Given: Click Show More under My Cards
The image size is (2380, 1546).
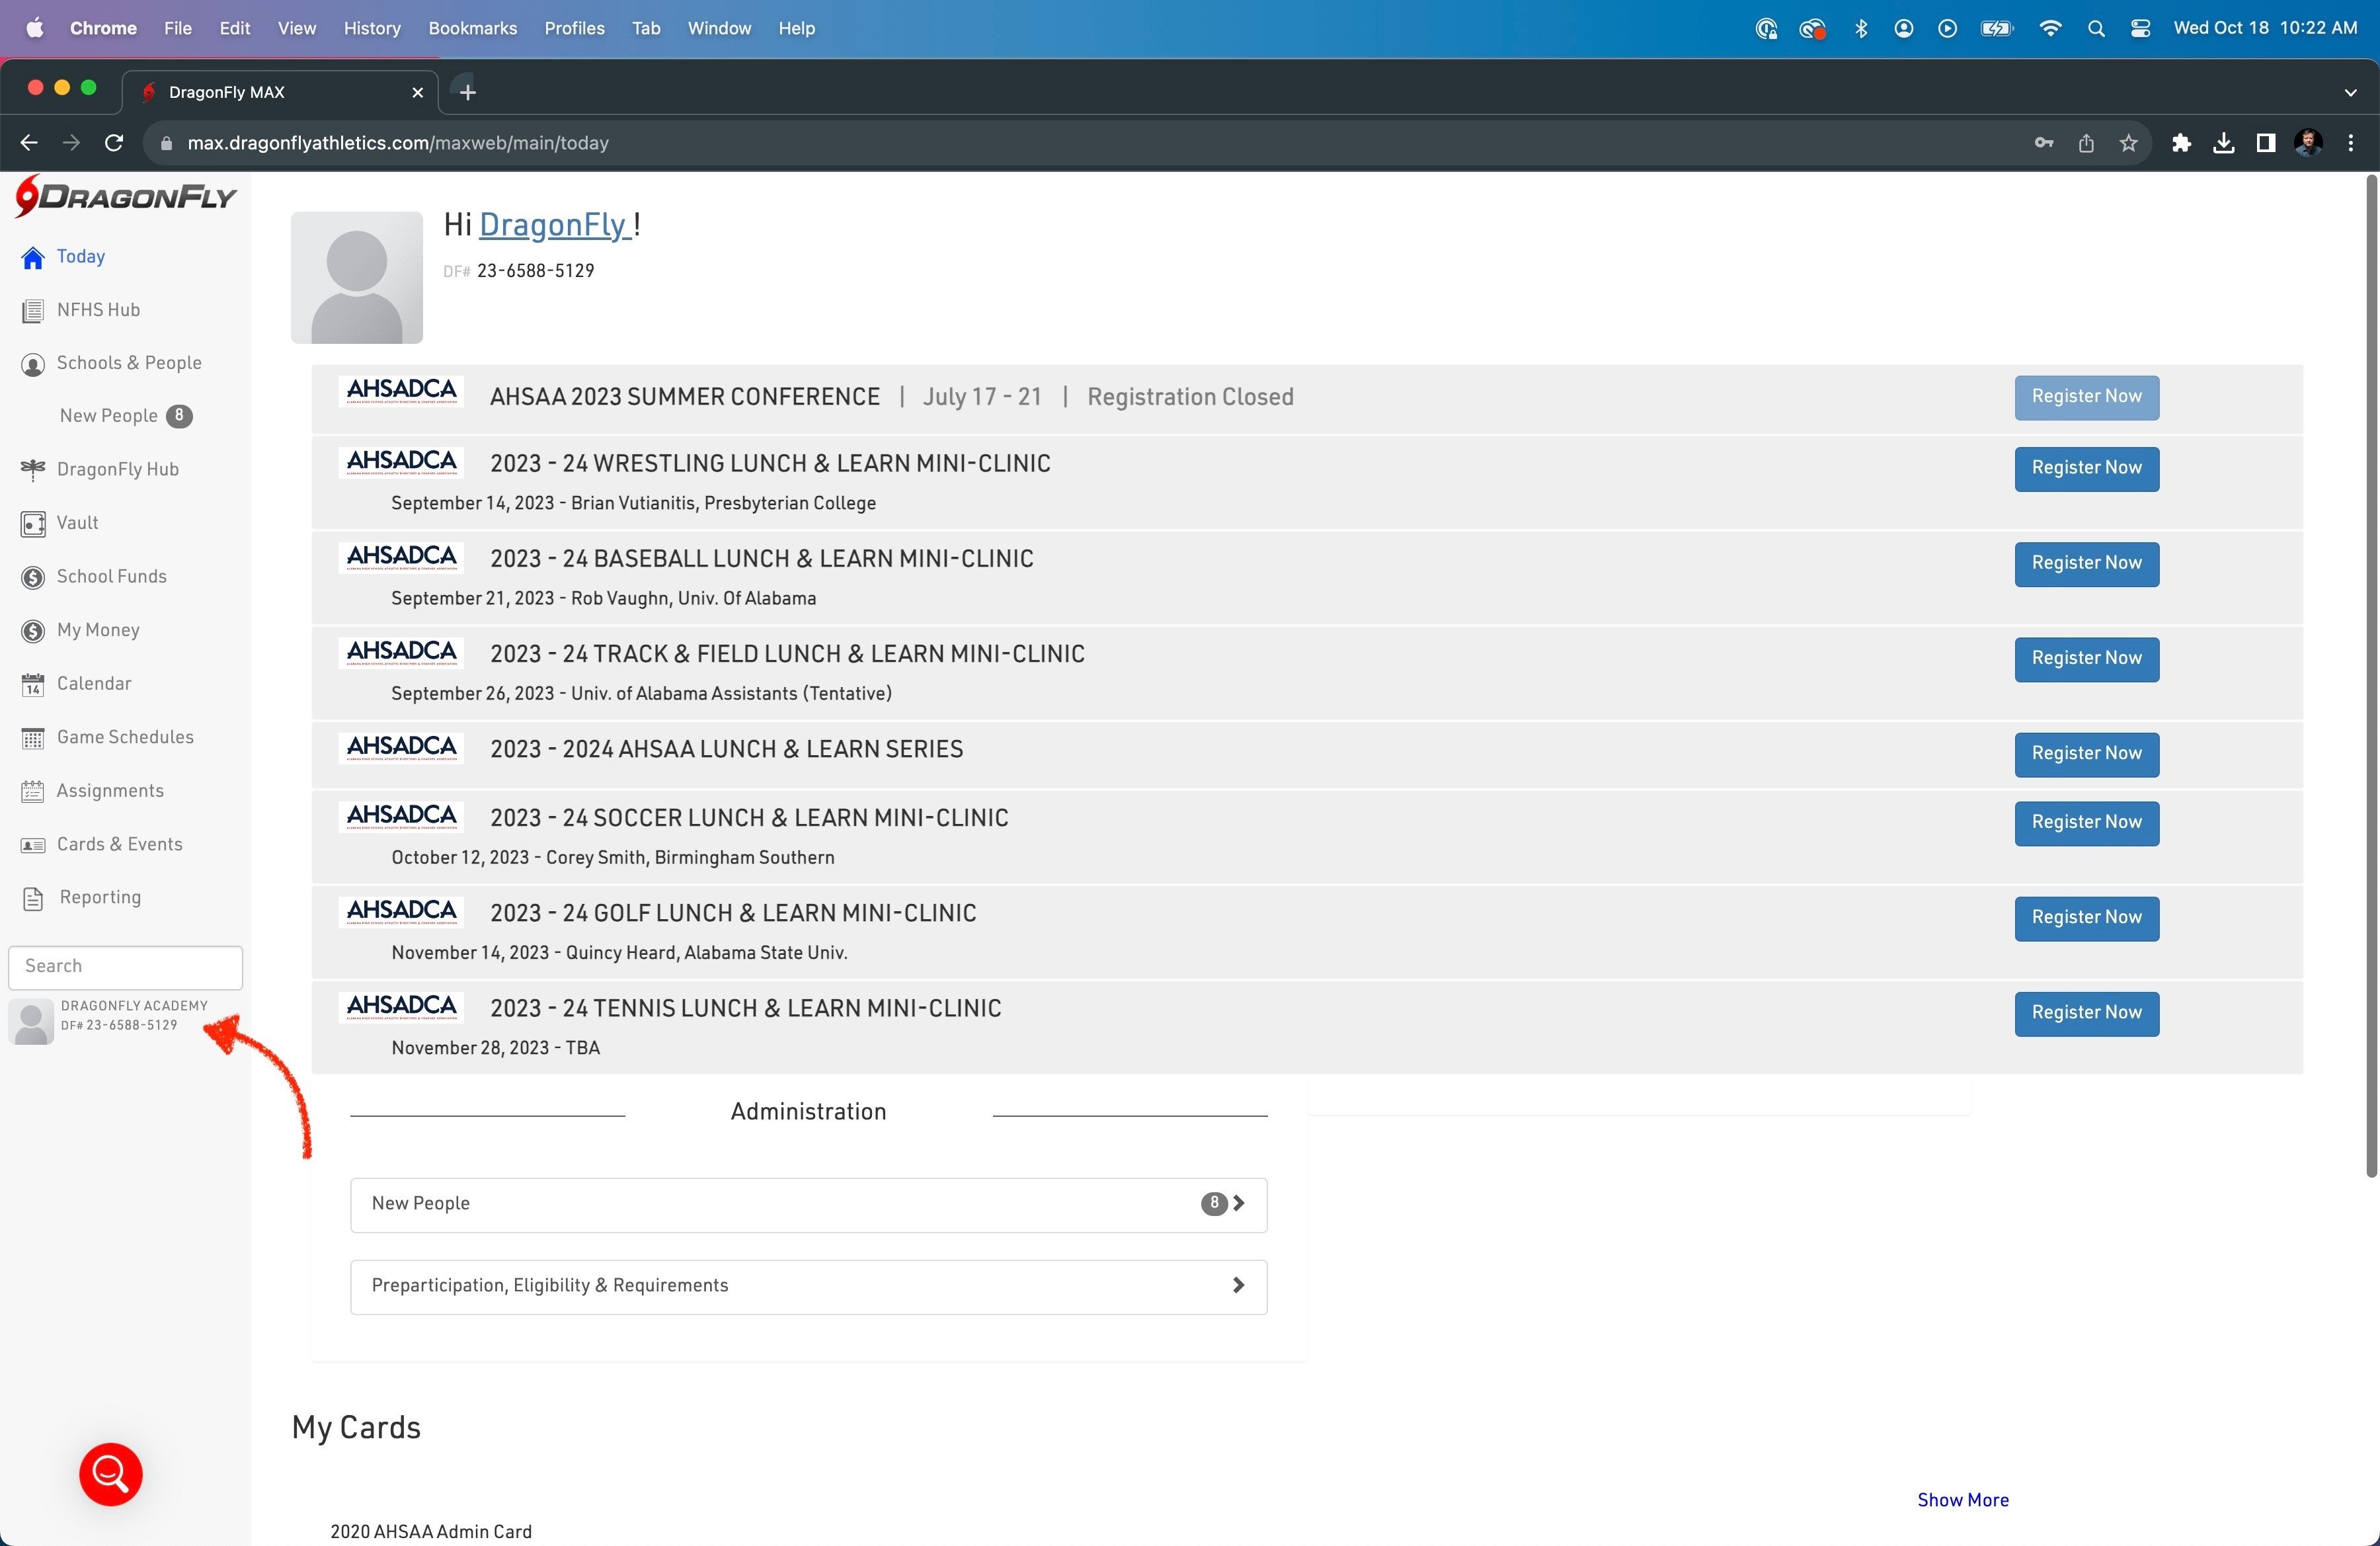Looking at the screenshot, I should [x=1962, y=1500].
